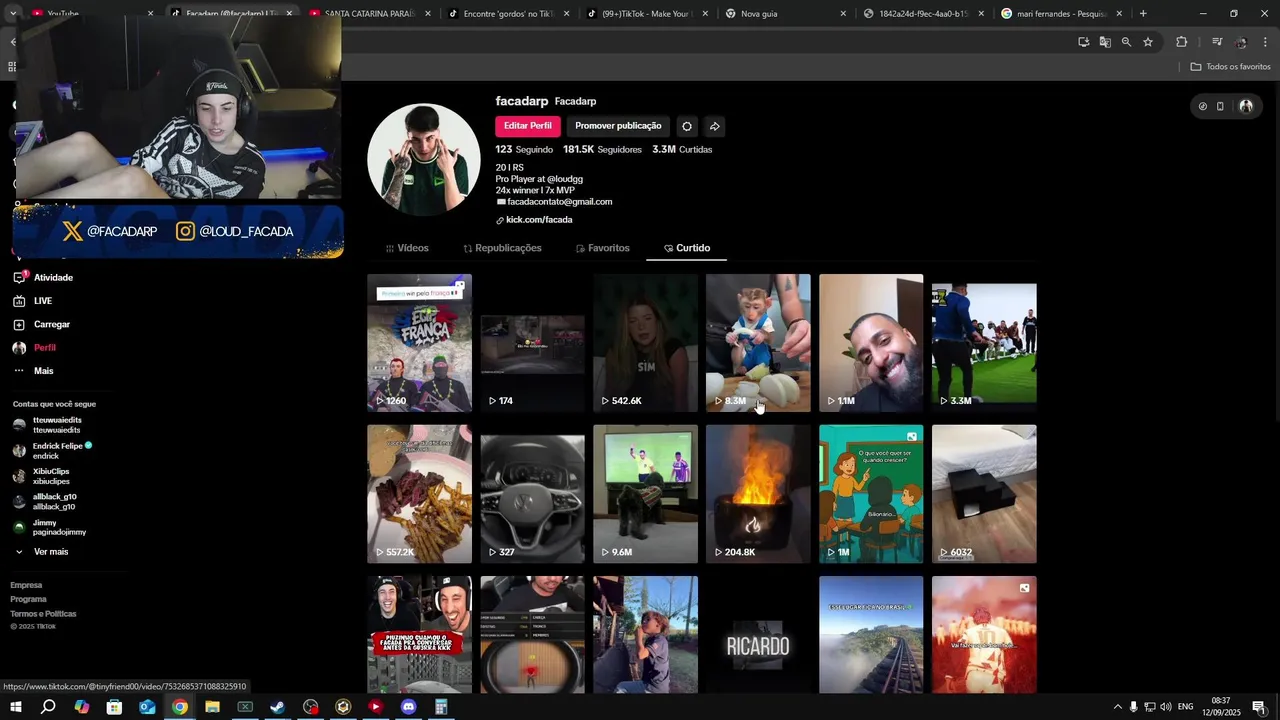Open the dark video with 174 views
Image resolution: width=1280 pixels, height=720 pixels.
[x=532, y=343]
